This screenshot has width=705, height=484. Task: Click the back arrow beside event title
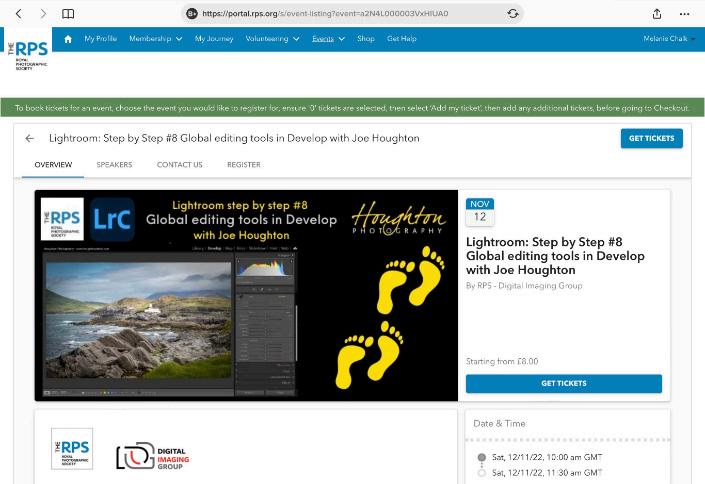click(30, 139)
